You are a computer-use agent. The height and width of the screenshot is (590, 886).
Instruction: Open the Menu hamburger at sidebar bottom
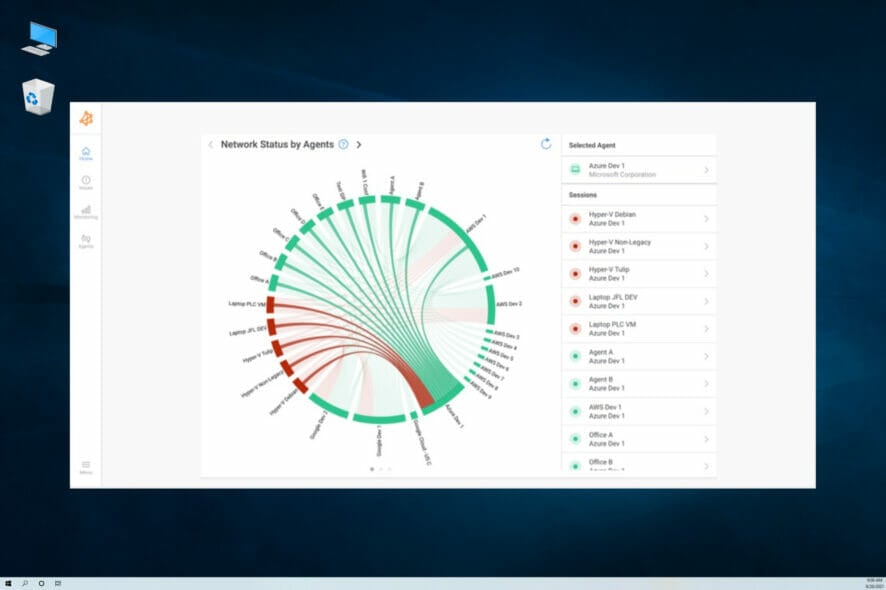click(x=86, y=467)
